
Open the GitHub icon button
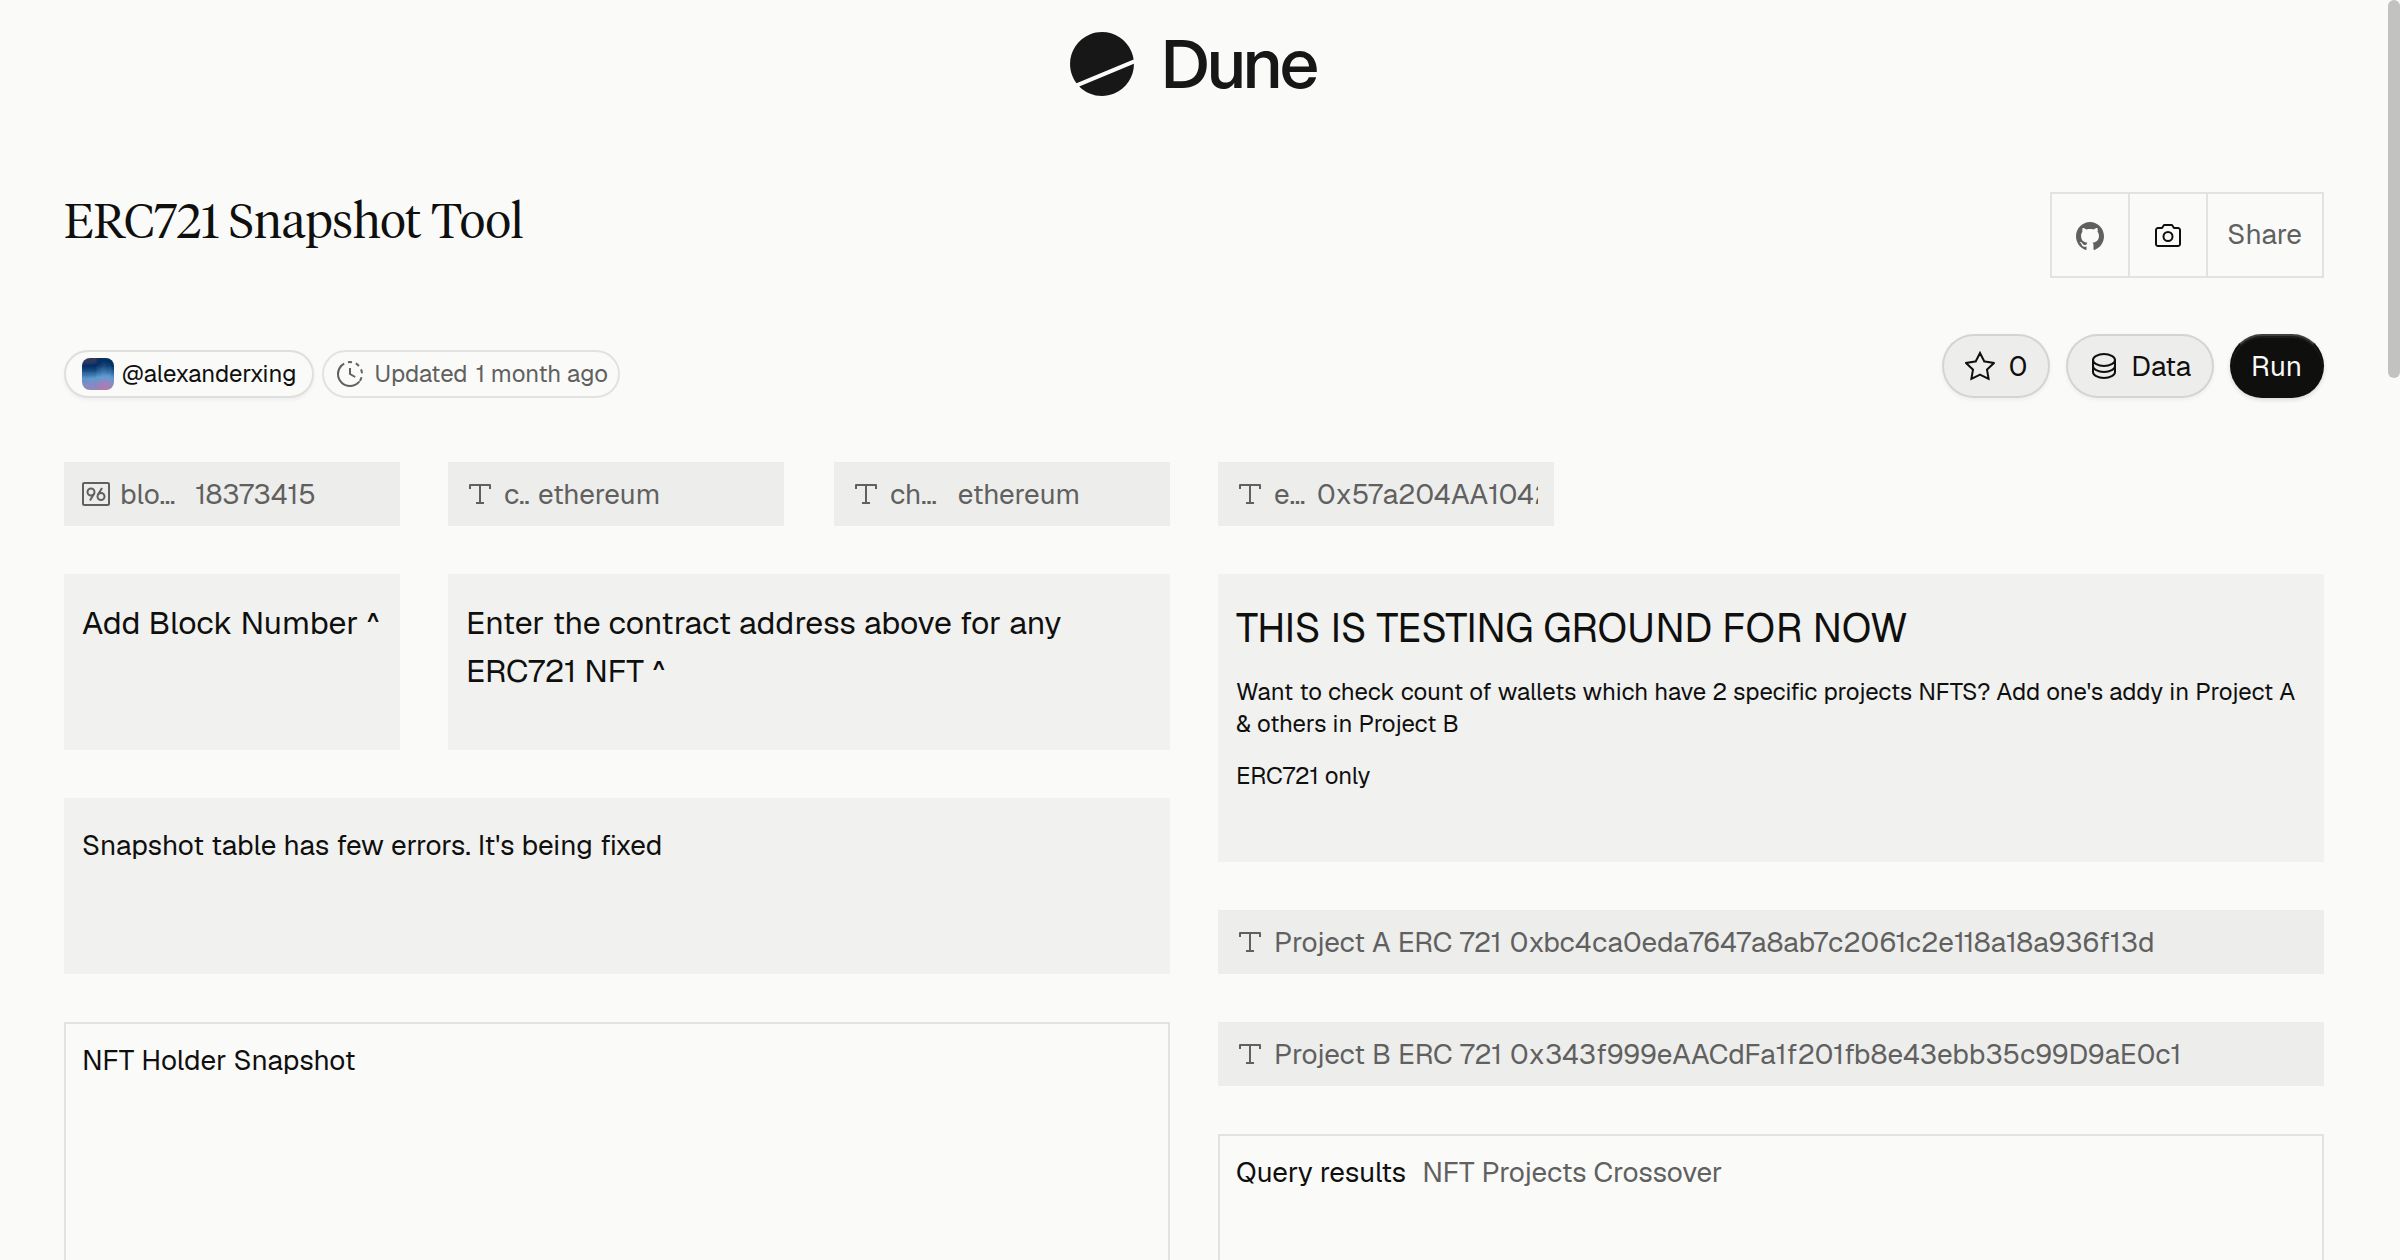2089,235
